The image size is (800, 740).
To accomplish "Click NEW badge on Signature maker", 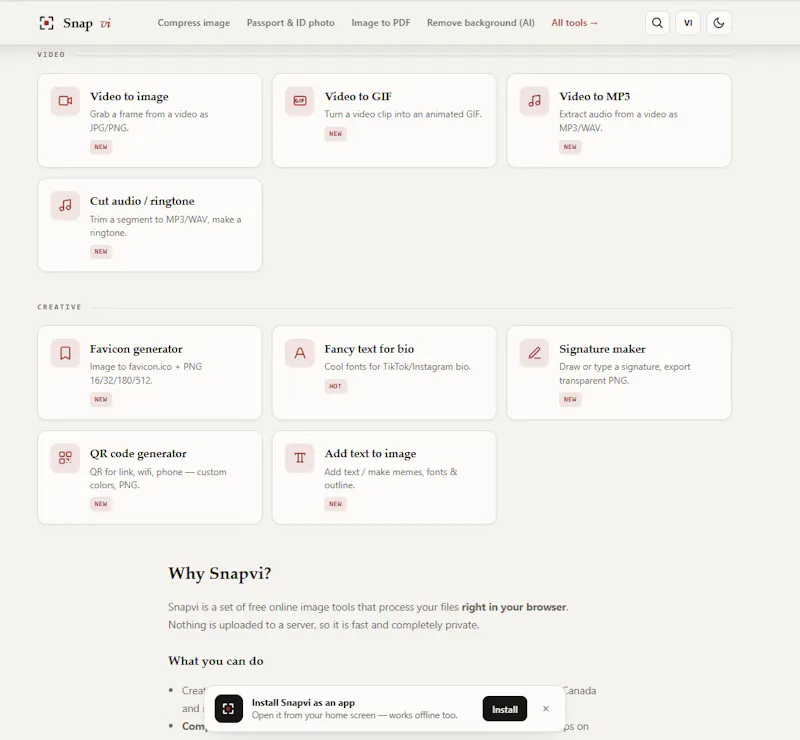I will coord(570,400).
